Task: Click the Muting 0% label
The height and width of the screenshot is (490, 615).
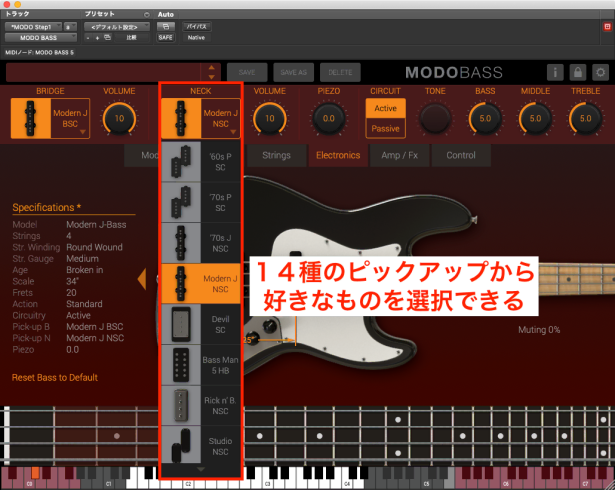Action: tap(539, 330)
